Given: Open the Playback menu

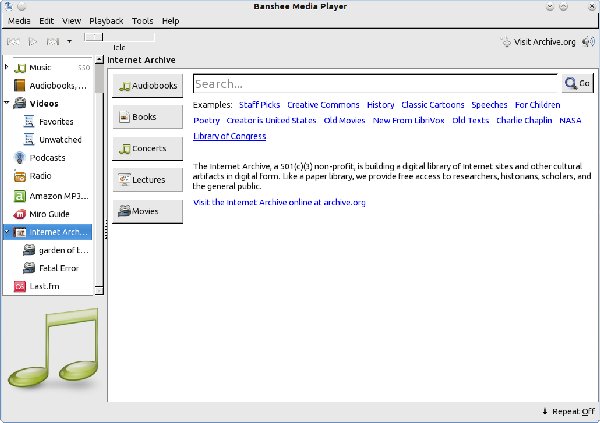Looking at the screenshot, I should click(106, 21).
